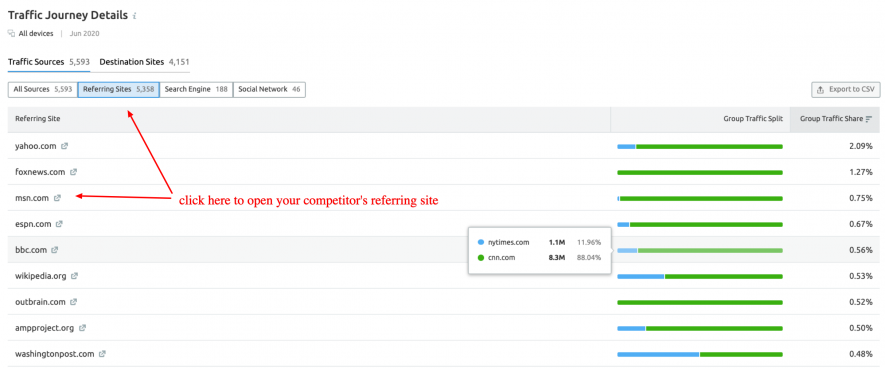Click 88.04% value in tooltip
The height and width of the screenshot is (368, 885).
589,257
